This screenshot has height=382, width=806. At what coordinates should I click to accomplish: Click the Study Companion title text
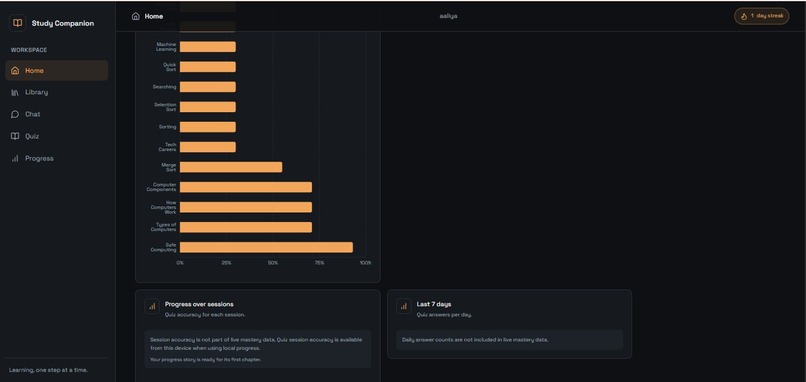pyautogui.click(x=63, y=23)
